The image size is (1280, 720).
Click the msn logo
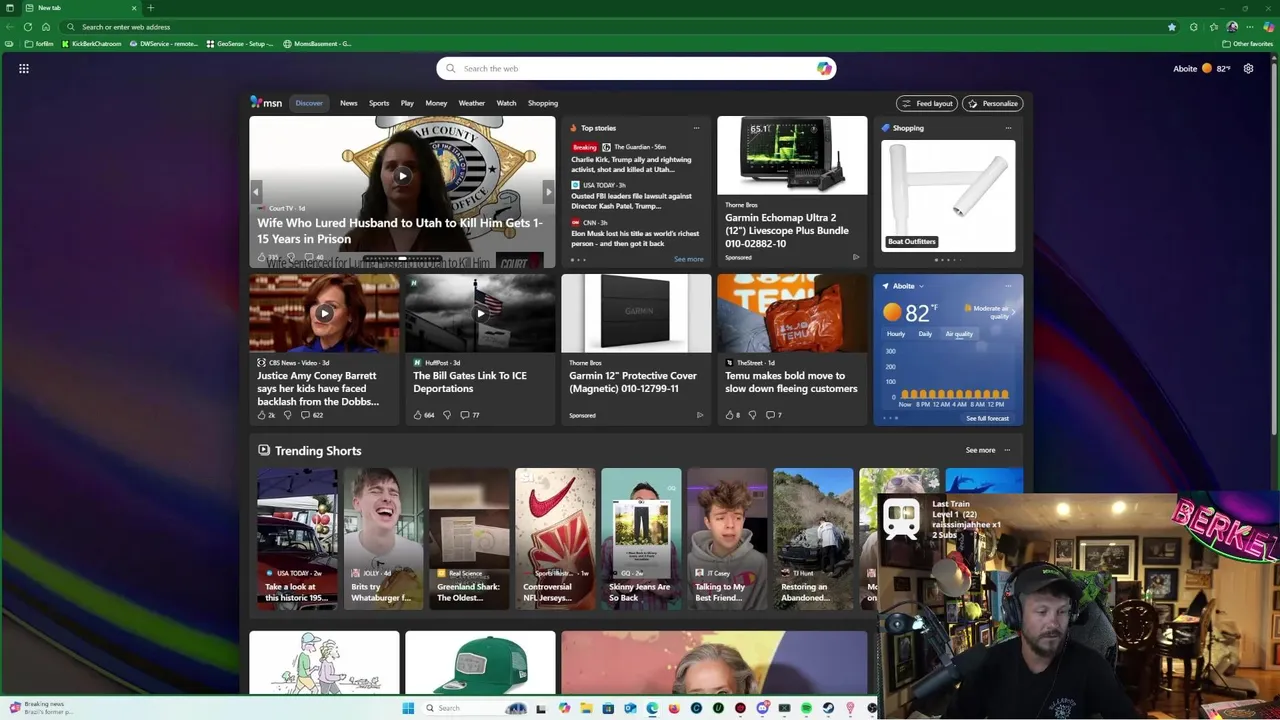(266, 102)
